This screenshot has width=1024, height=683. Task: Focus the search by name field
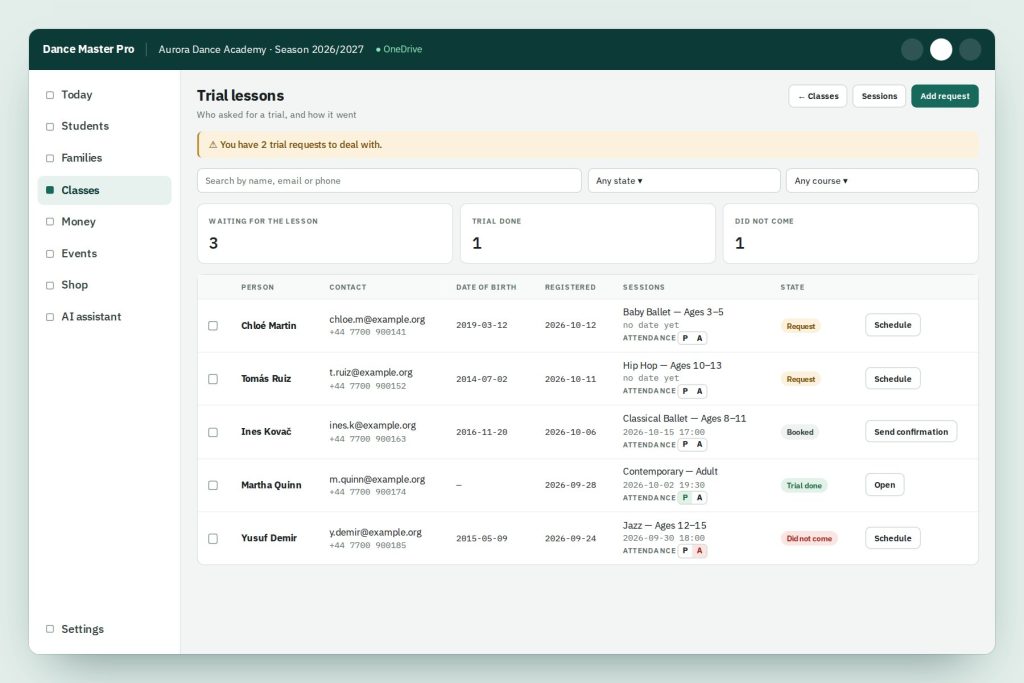point(389,181)
